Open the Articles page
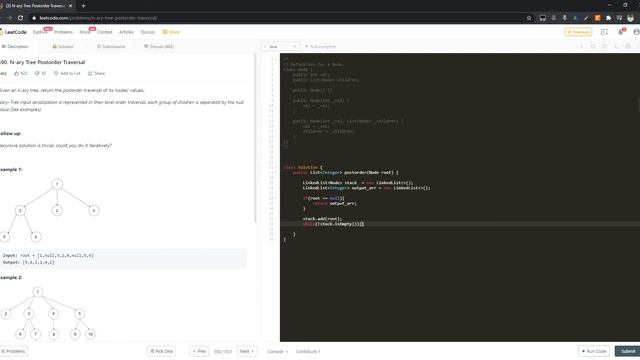Screen dimensions: 640x360 (x=126, y=32)
